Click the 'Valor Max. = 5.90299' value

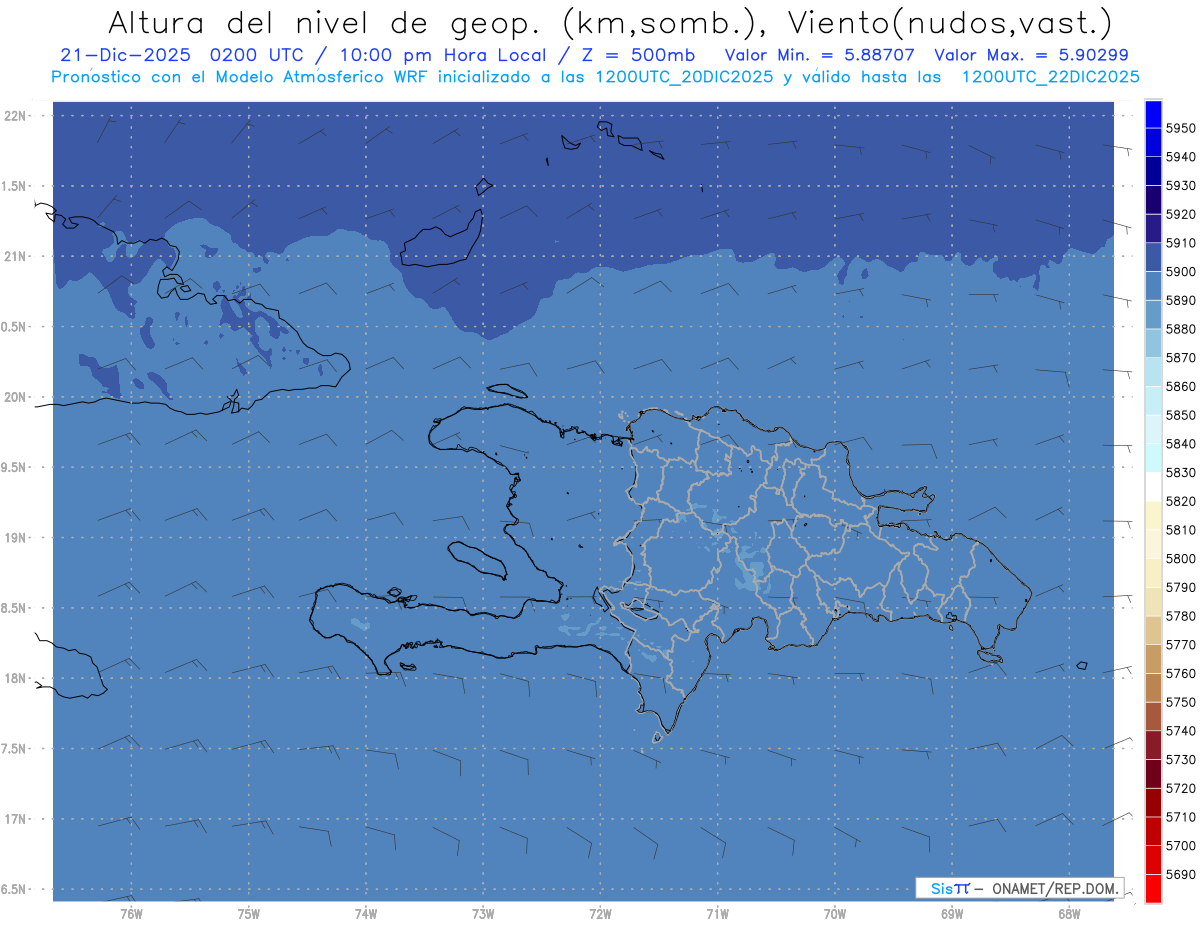click(x=1031, y=55)
